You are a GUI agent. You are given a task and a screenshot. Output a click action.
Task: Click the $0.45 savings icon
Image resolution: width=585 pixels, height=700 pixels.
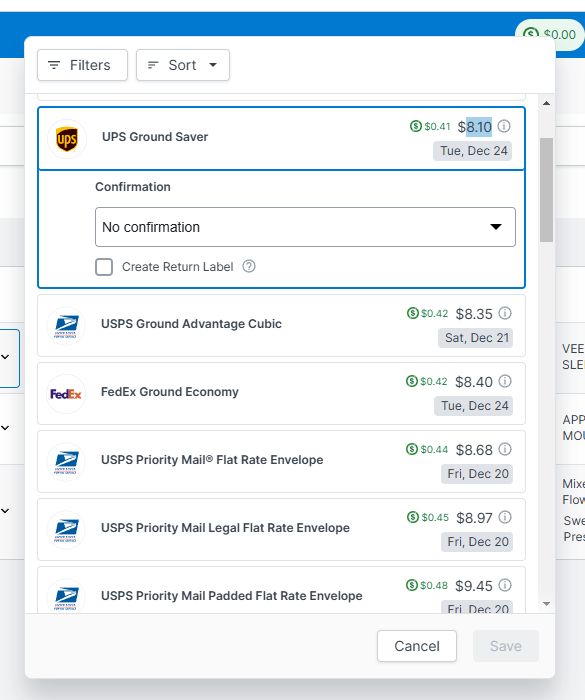click(413, 517)
